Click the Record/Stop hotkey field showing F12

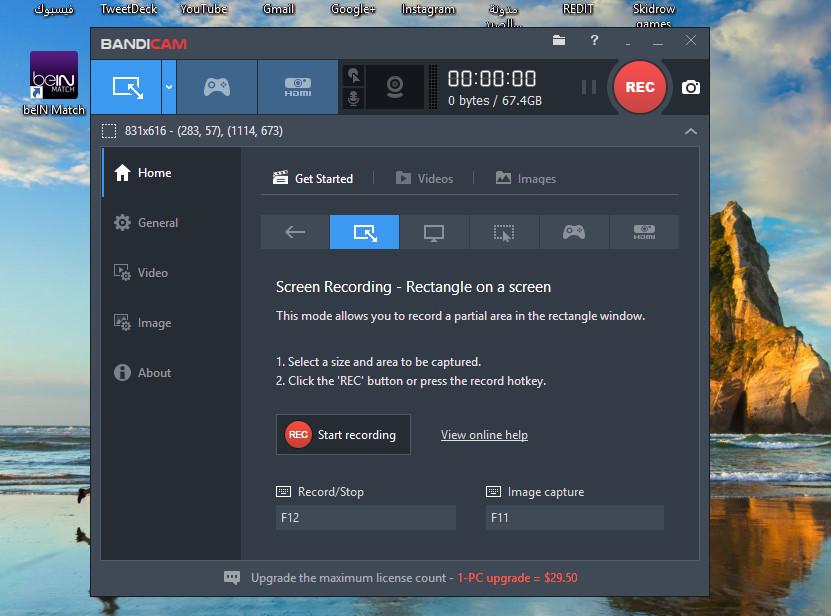click(365, 517)
